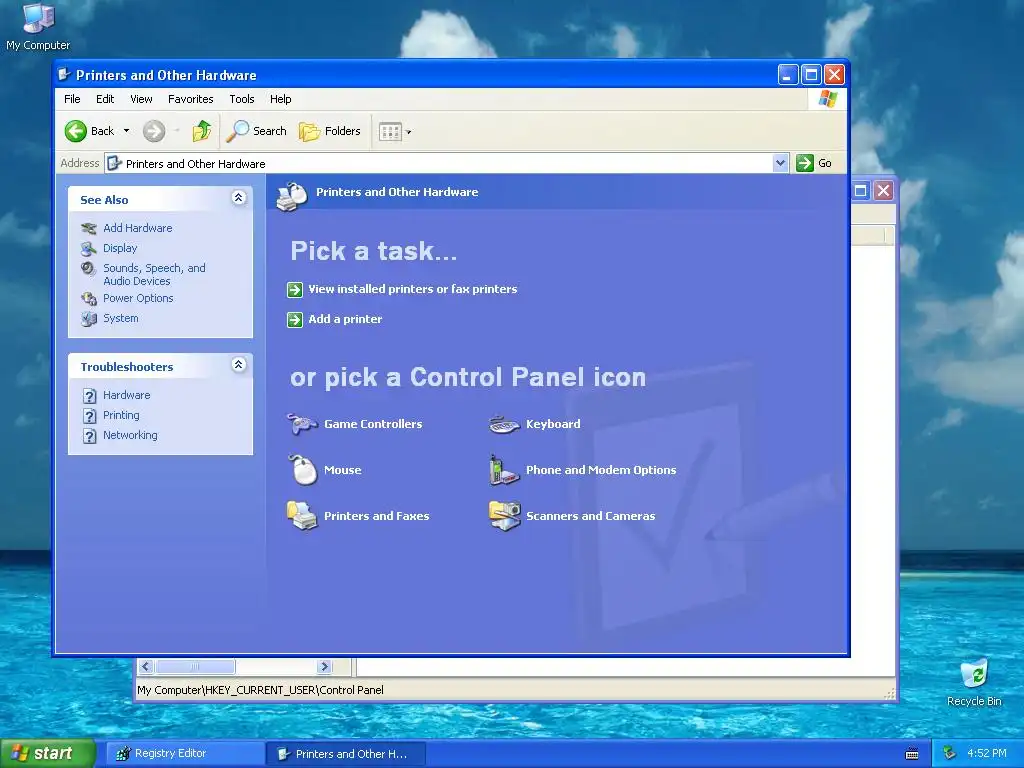Open Phone and Modem Options text link
The width and height of the screenshot is (1024, 768).
coord(601,470)
